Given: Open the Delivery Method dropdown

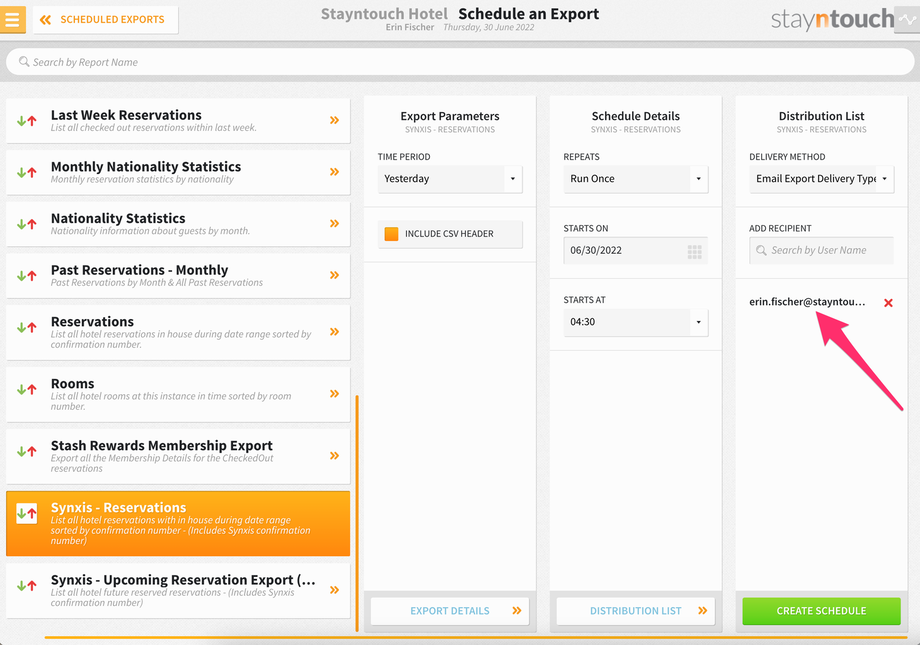Looking at the screenshot, I should 821,179.
